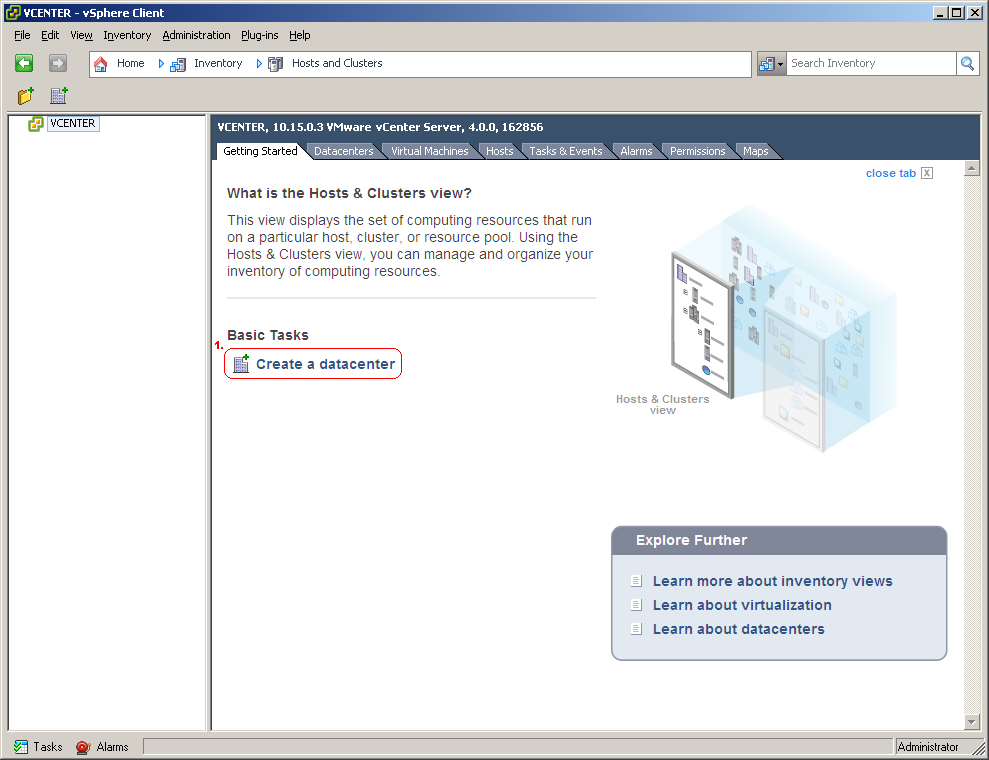Screen dimensions: 989x760
Task: Open Learn about virtualization
Action: point(742,605)
